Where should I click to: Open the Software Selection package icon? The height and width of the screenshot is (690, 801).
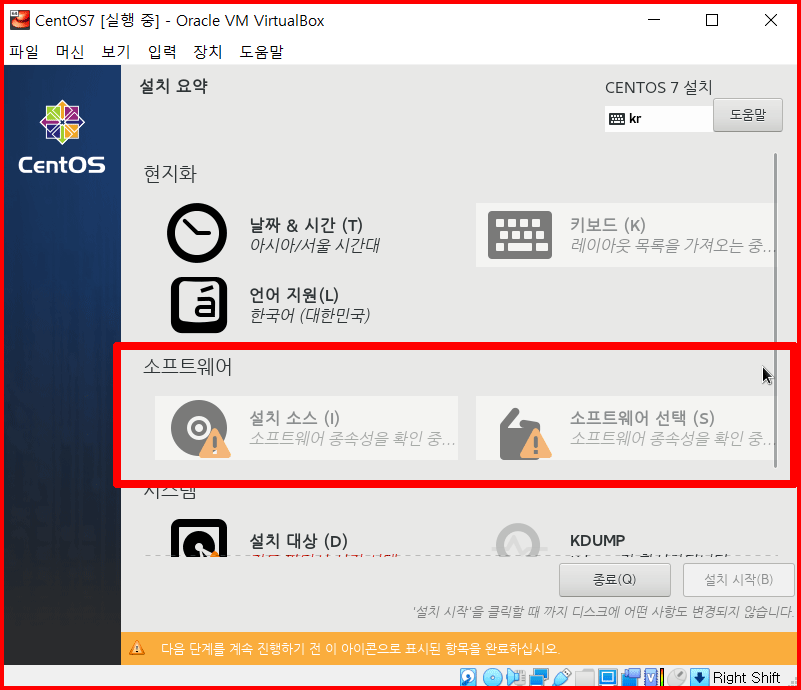pyautogui.click(x=524, y=433)
